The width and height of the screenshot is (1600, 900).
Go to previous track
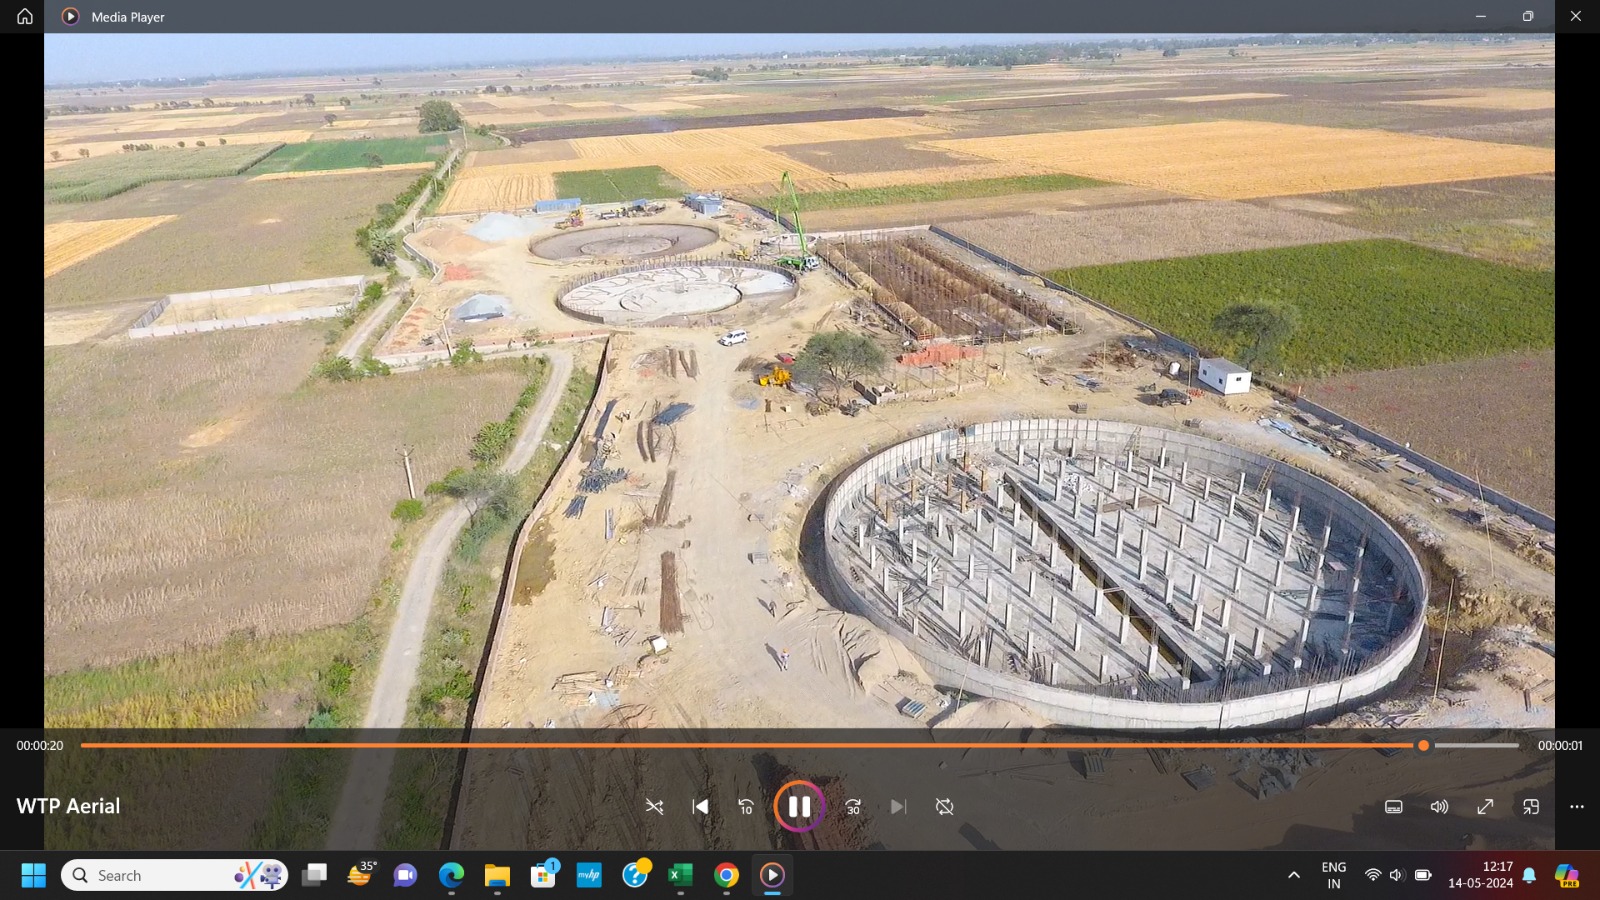coord(700,806)
